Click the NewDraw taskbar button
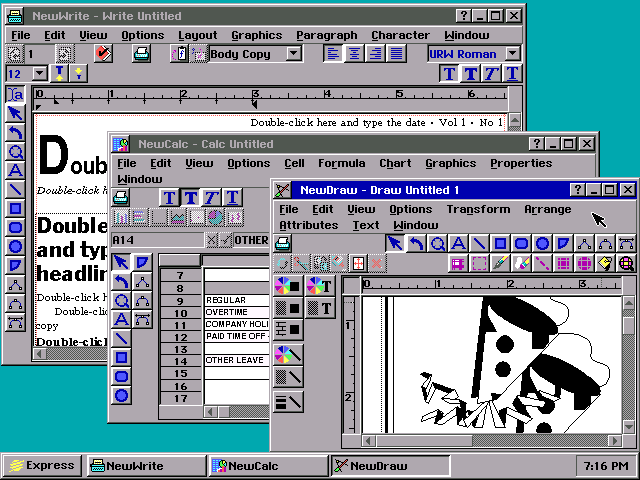Screen dimensions: 640x480 click(390, 465)
